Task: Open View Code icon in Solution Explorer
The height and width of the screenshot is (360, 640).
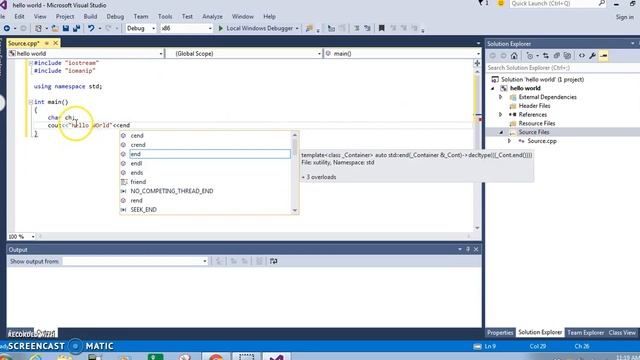Action: click(582, 56)
